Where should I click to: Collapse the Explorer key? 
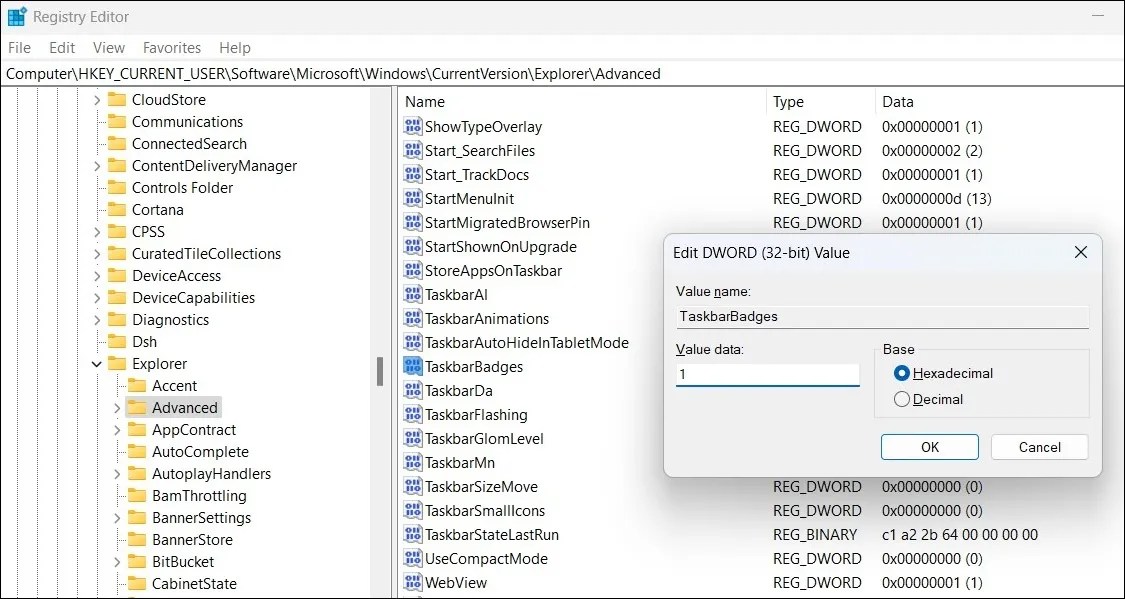[97, 364]
